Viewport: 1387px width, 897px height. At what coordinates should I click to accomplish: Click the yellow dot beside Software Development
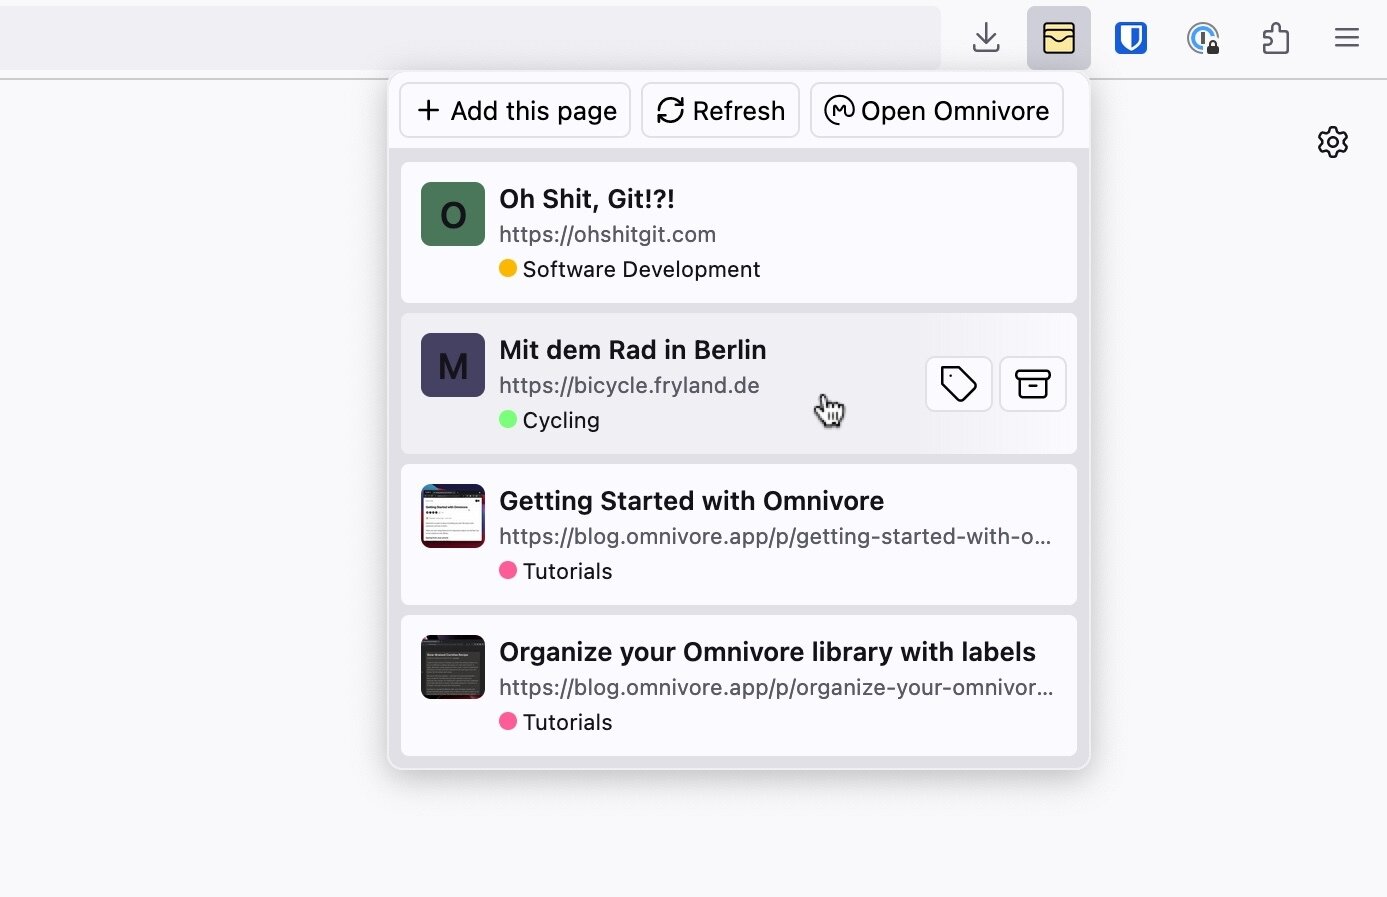(508, 268)
